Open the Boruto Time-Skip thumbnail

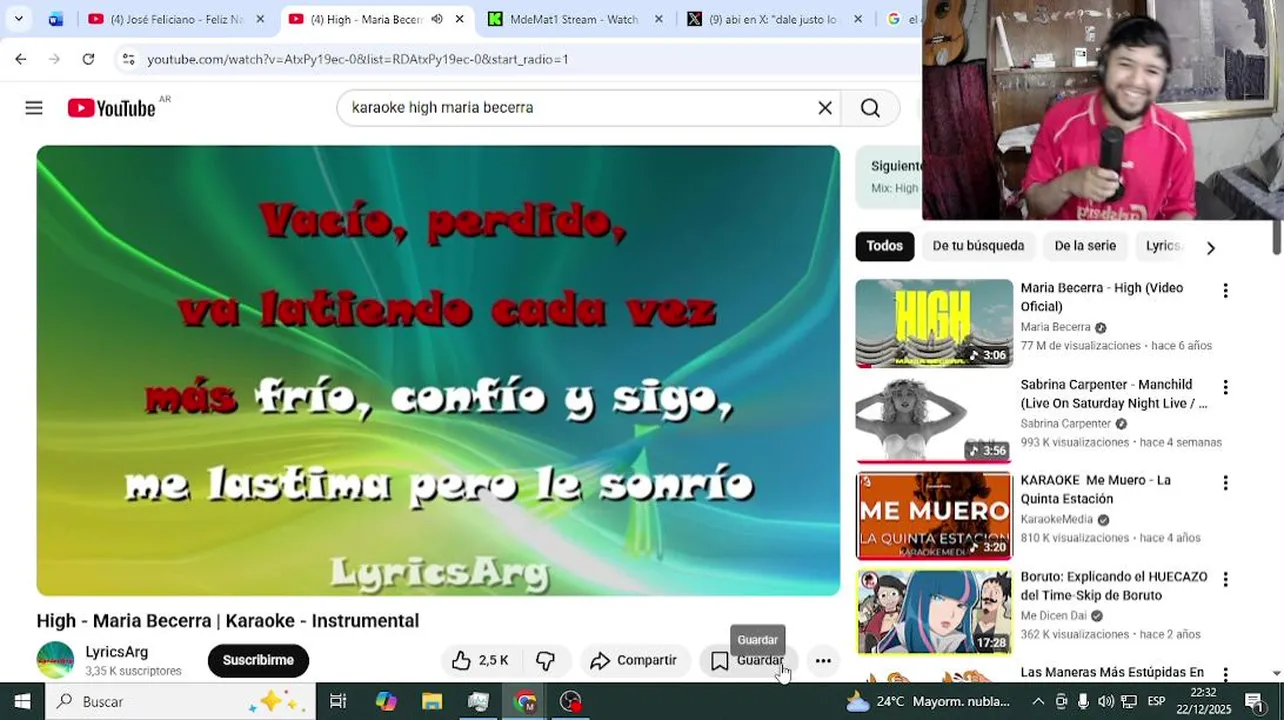(x=934, y=613)
